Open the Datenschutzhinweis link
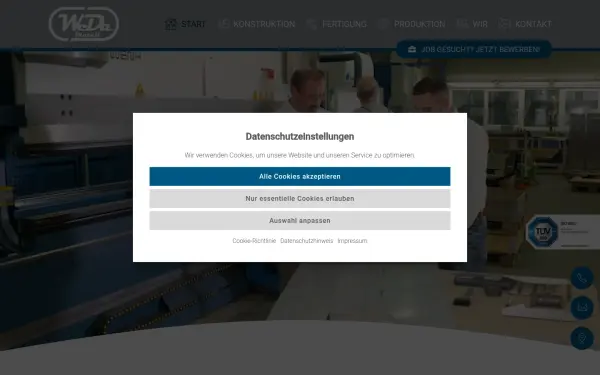 tap(307, 241)
